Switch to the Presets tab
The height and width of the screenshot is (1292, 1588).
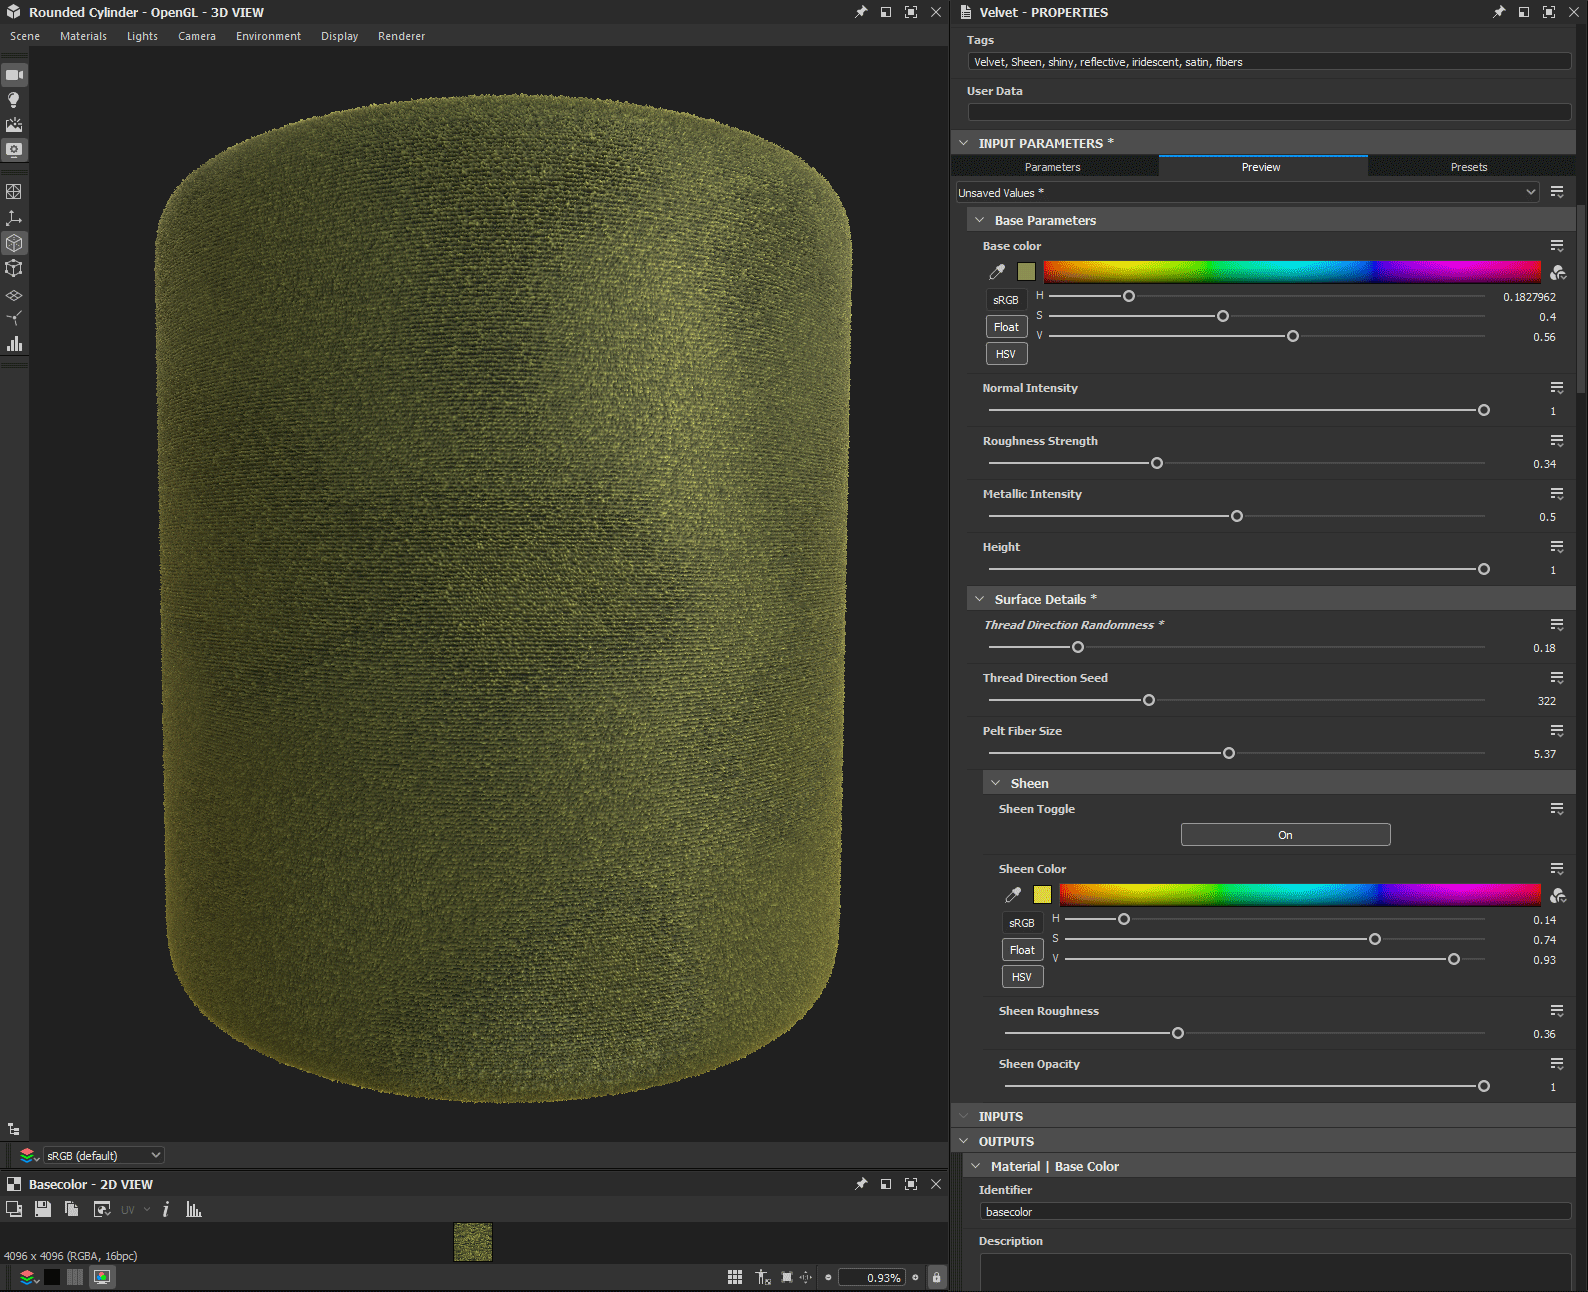(1469, 167)
